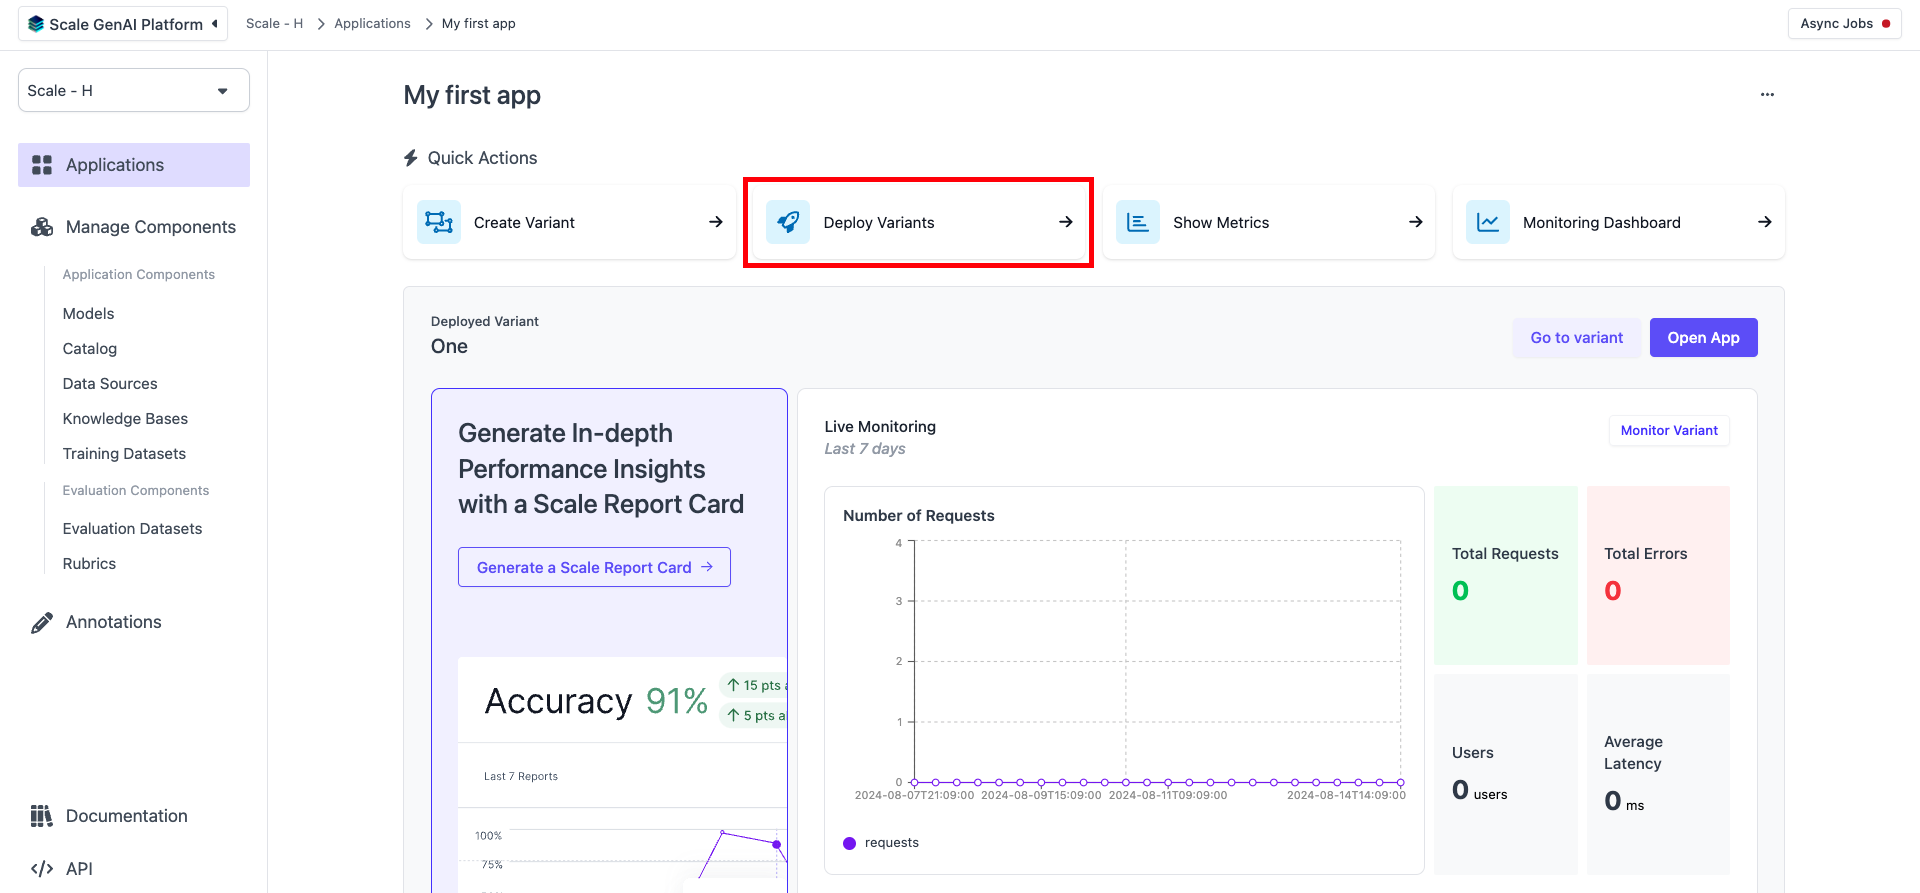Click the Annotations pencil icon
Viewport: 1920px width, 893px height.
click(42, 622)
